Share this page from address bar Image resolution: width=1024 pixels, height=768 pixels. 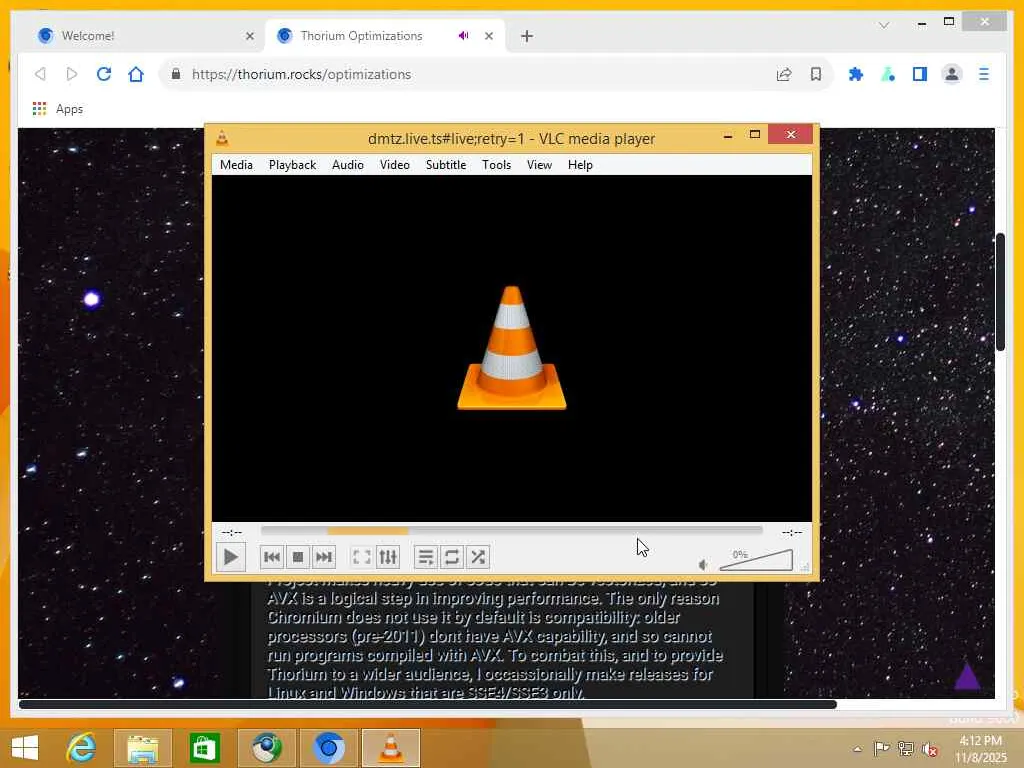coord(784,74)
